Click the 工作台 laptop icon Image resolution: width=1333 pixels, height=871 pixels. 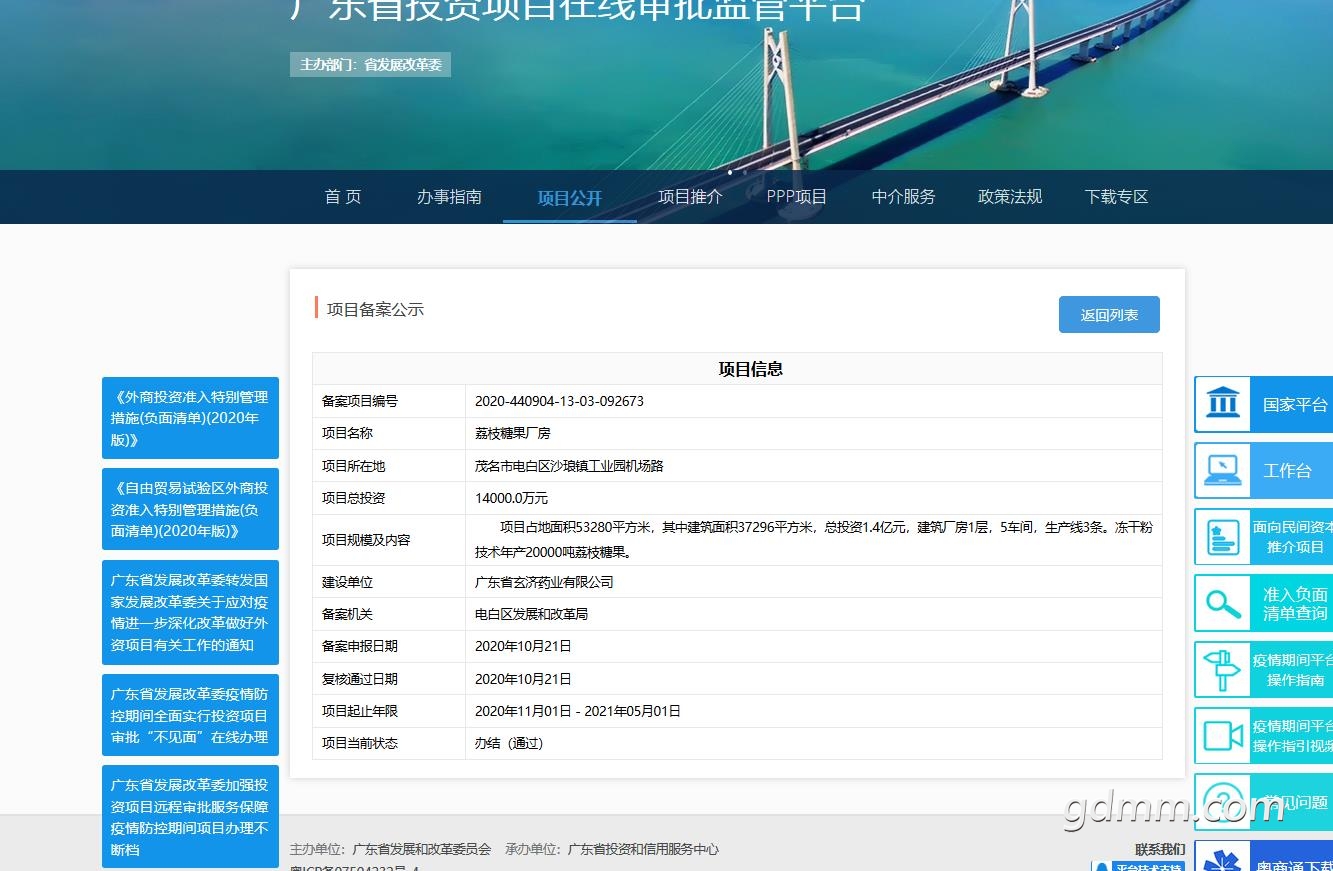click(1222, 470)
